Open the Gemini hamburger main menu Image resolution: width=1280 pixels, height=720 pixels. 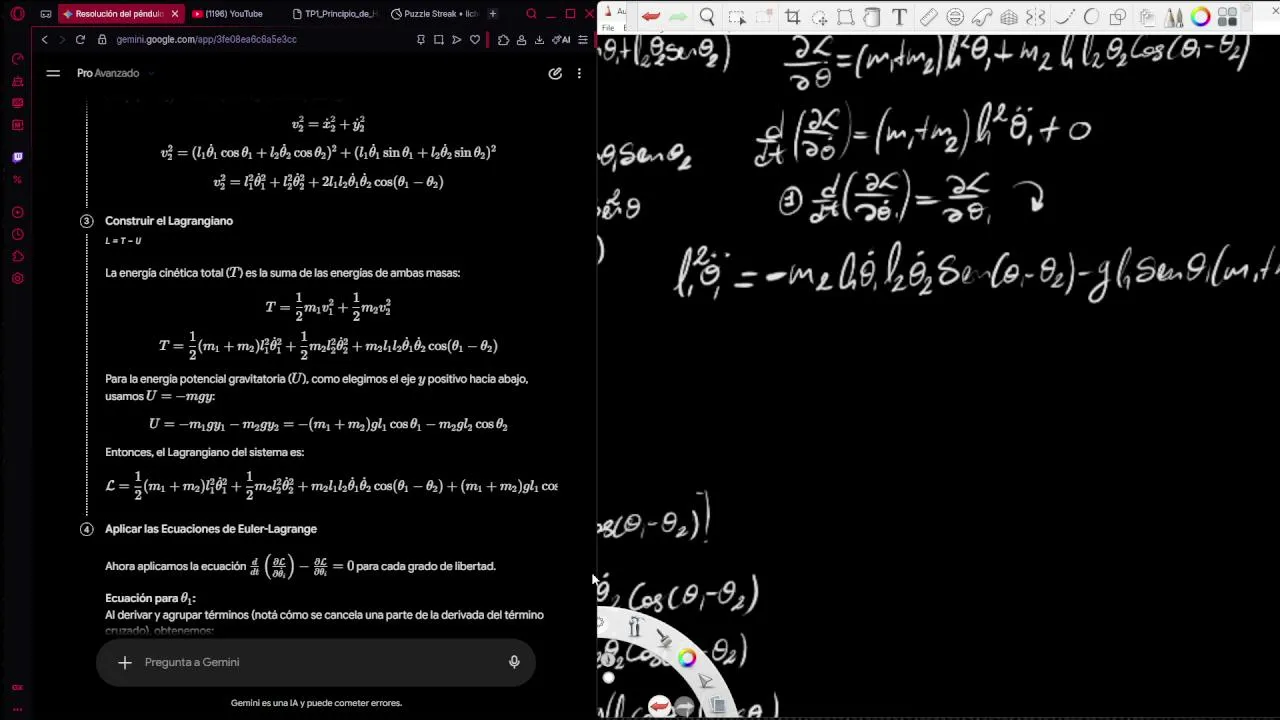coord(53,73)
